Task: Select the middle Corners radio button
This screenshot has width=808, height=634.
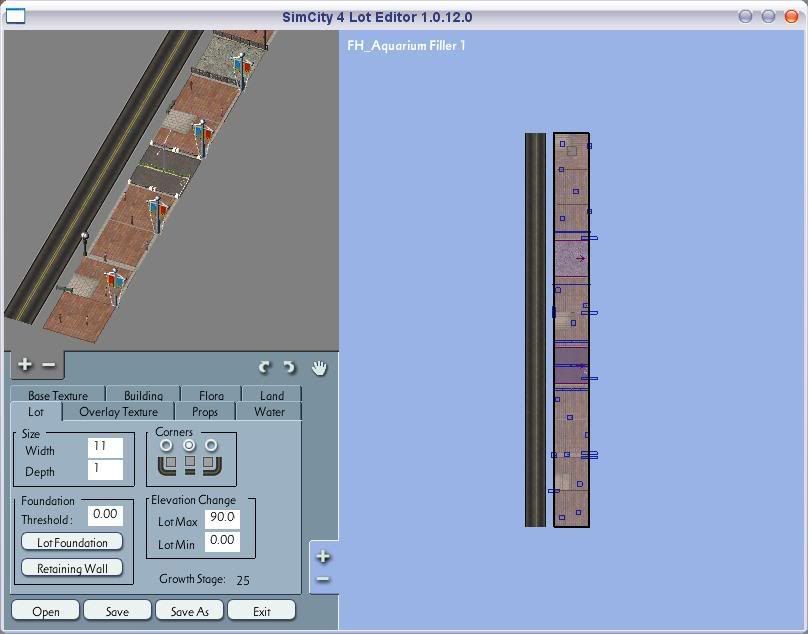Action: (189, 444)
